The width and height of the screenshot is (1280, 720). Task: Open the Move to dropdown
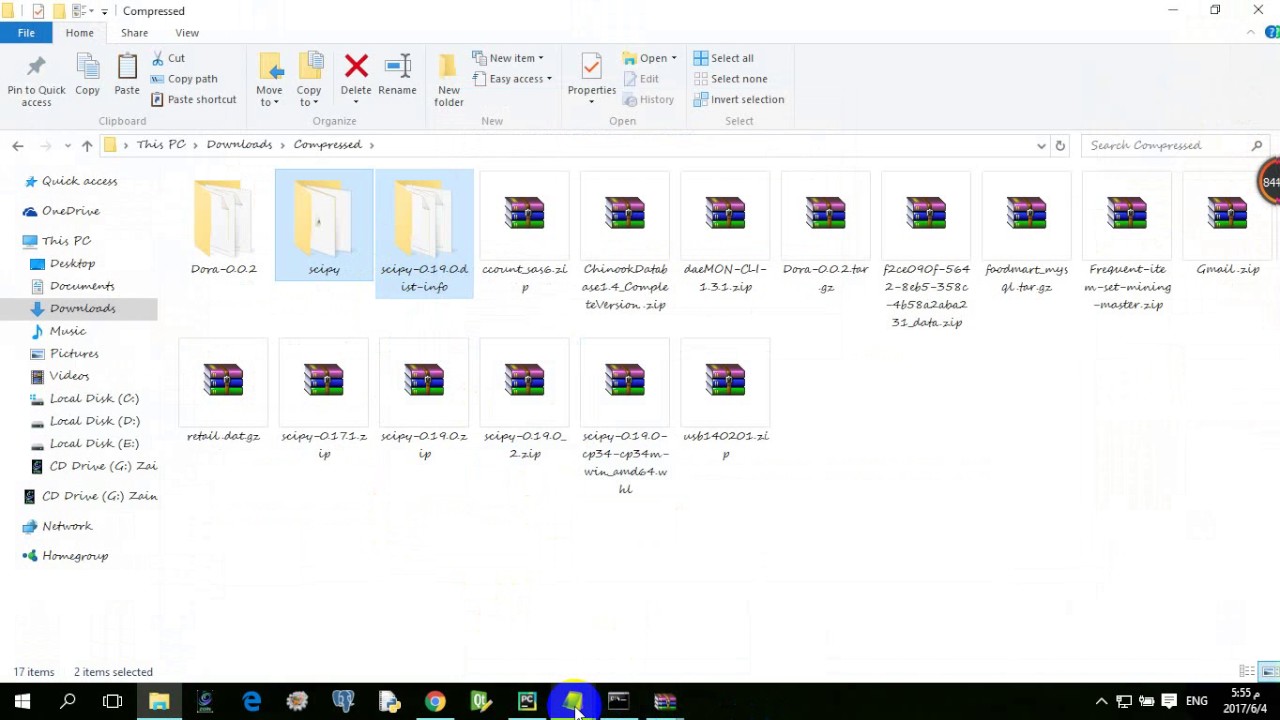(x=269, y=96)
